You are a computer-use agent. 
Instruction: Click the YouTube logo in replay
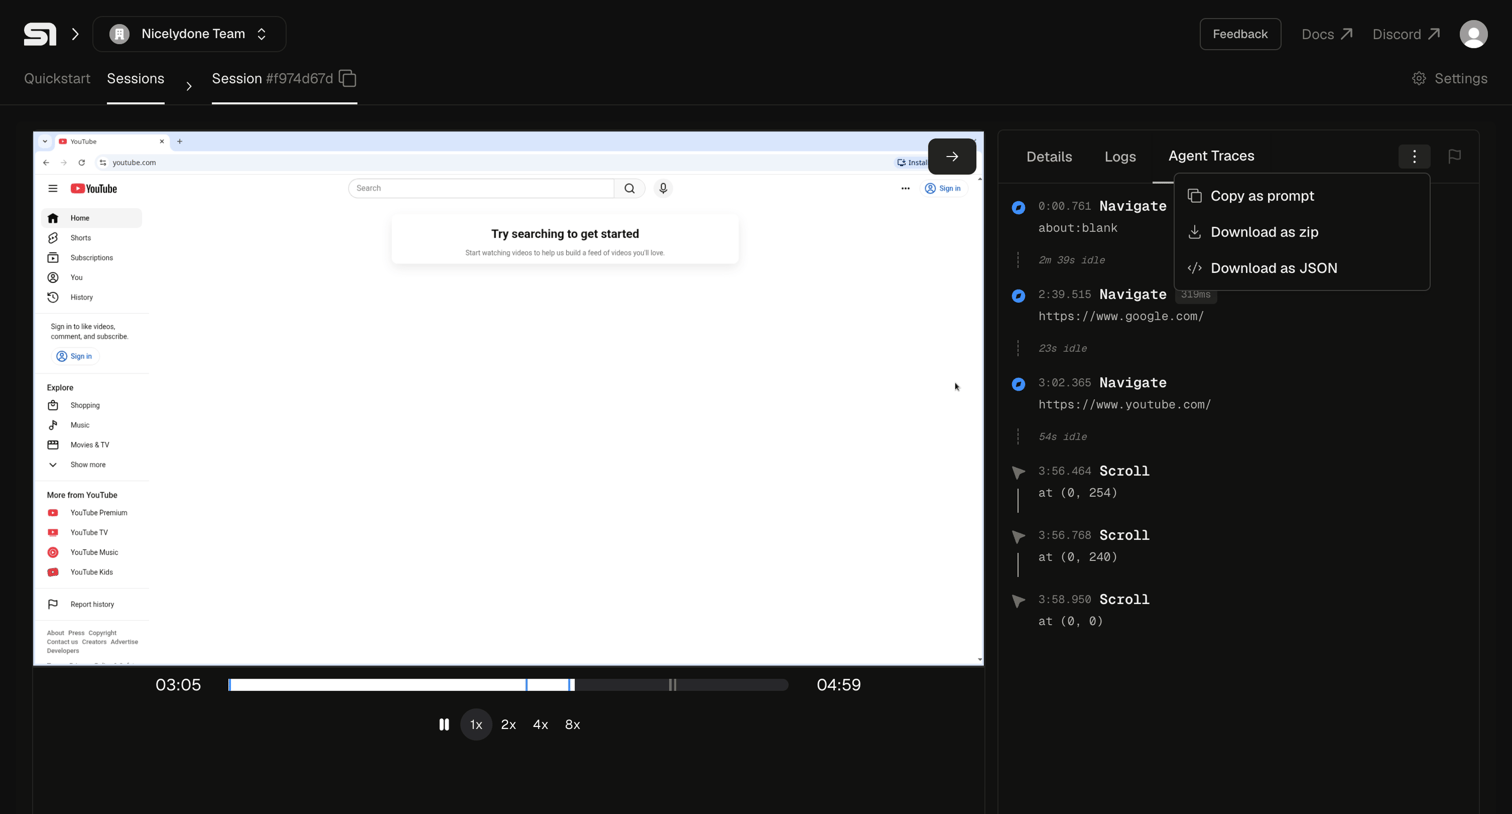tap(94, 188)
